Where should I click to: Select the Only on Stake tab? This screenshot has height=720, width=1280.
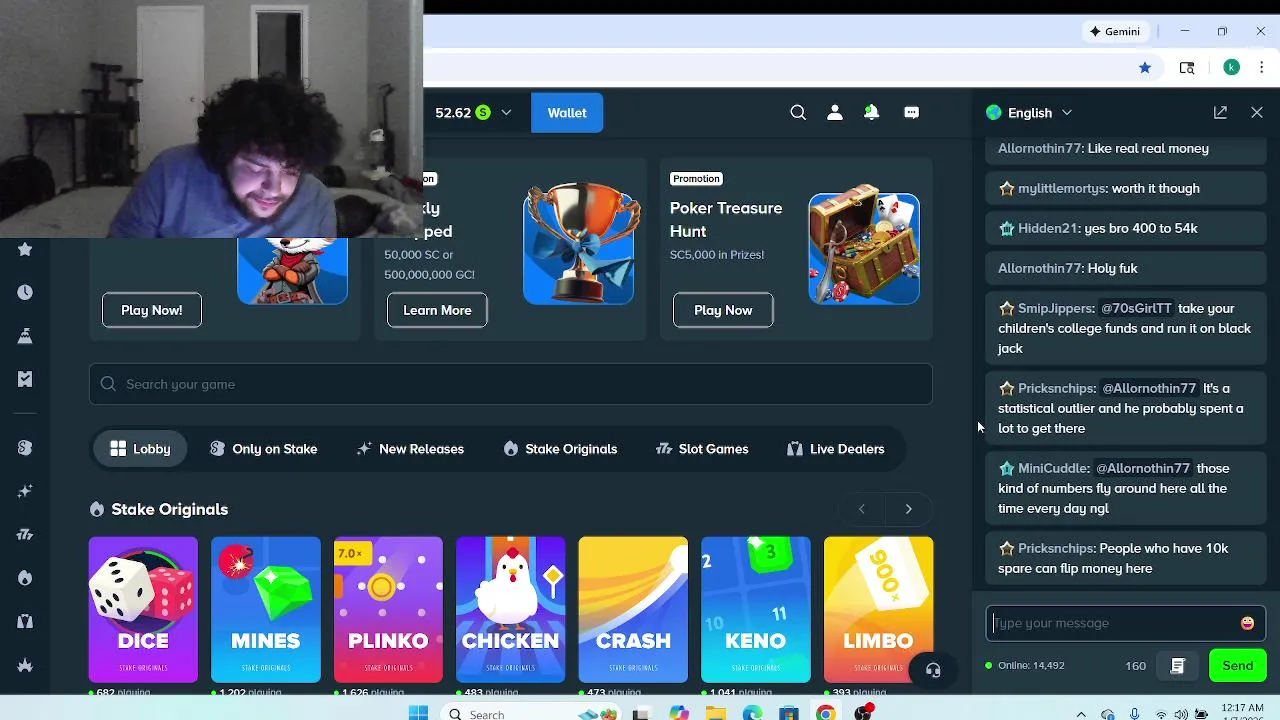[x=264, y=449]
